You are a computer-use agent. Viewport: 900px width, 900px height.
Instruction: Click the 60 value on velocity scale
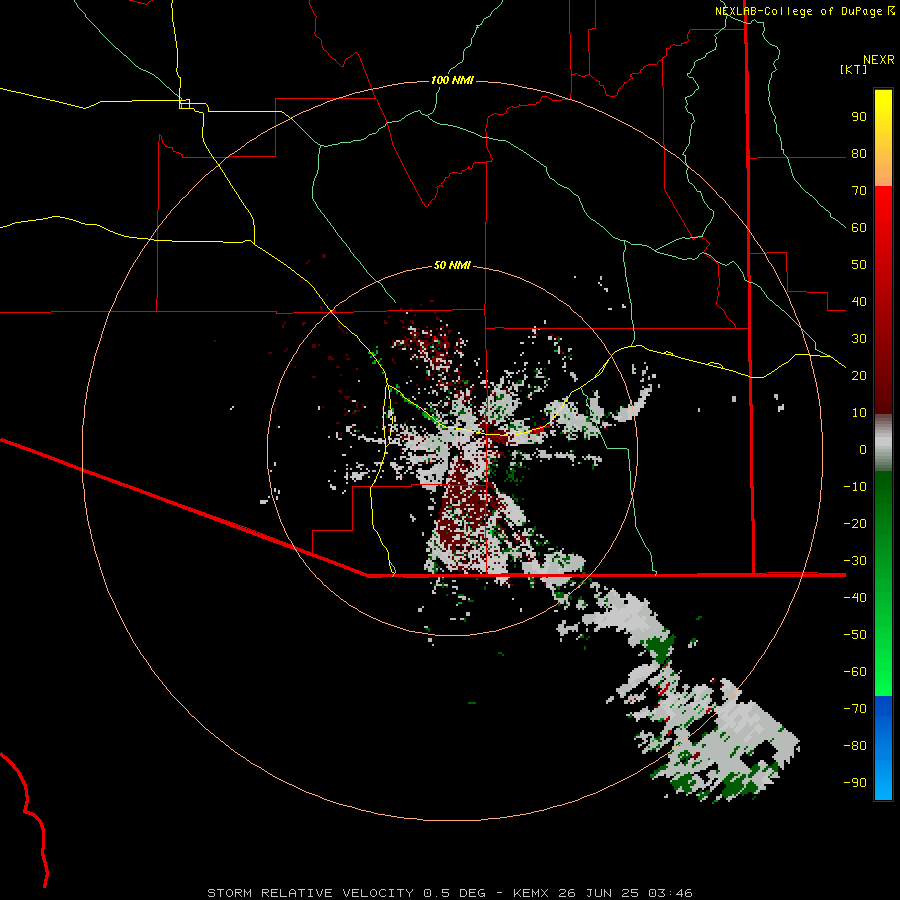[x=859, y=228]
